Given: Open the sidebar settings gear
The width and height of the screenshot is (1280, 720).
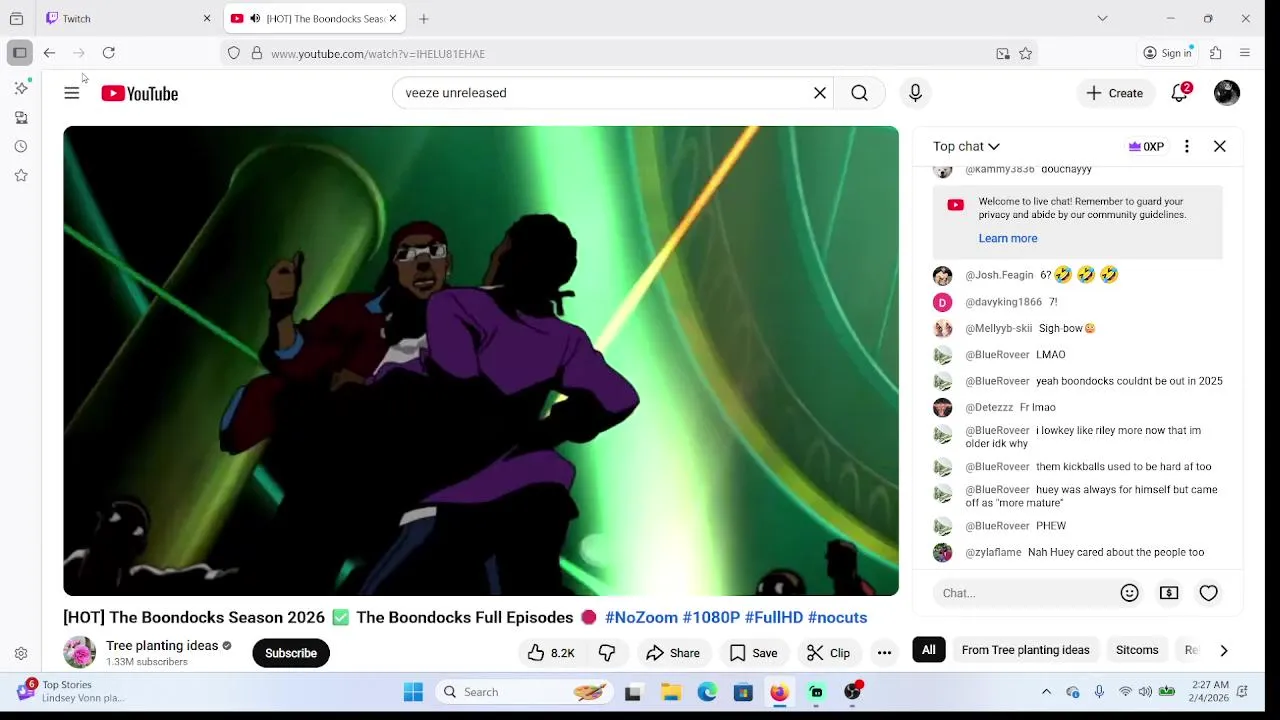Looking at the screenshot, I should (21, 654).
